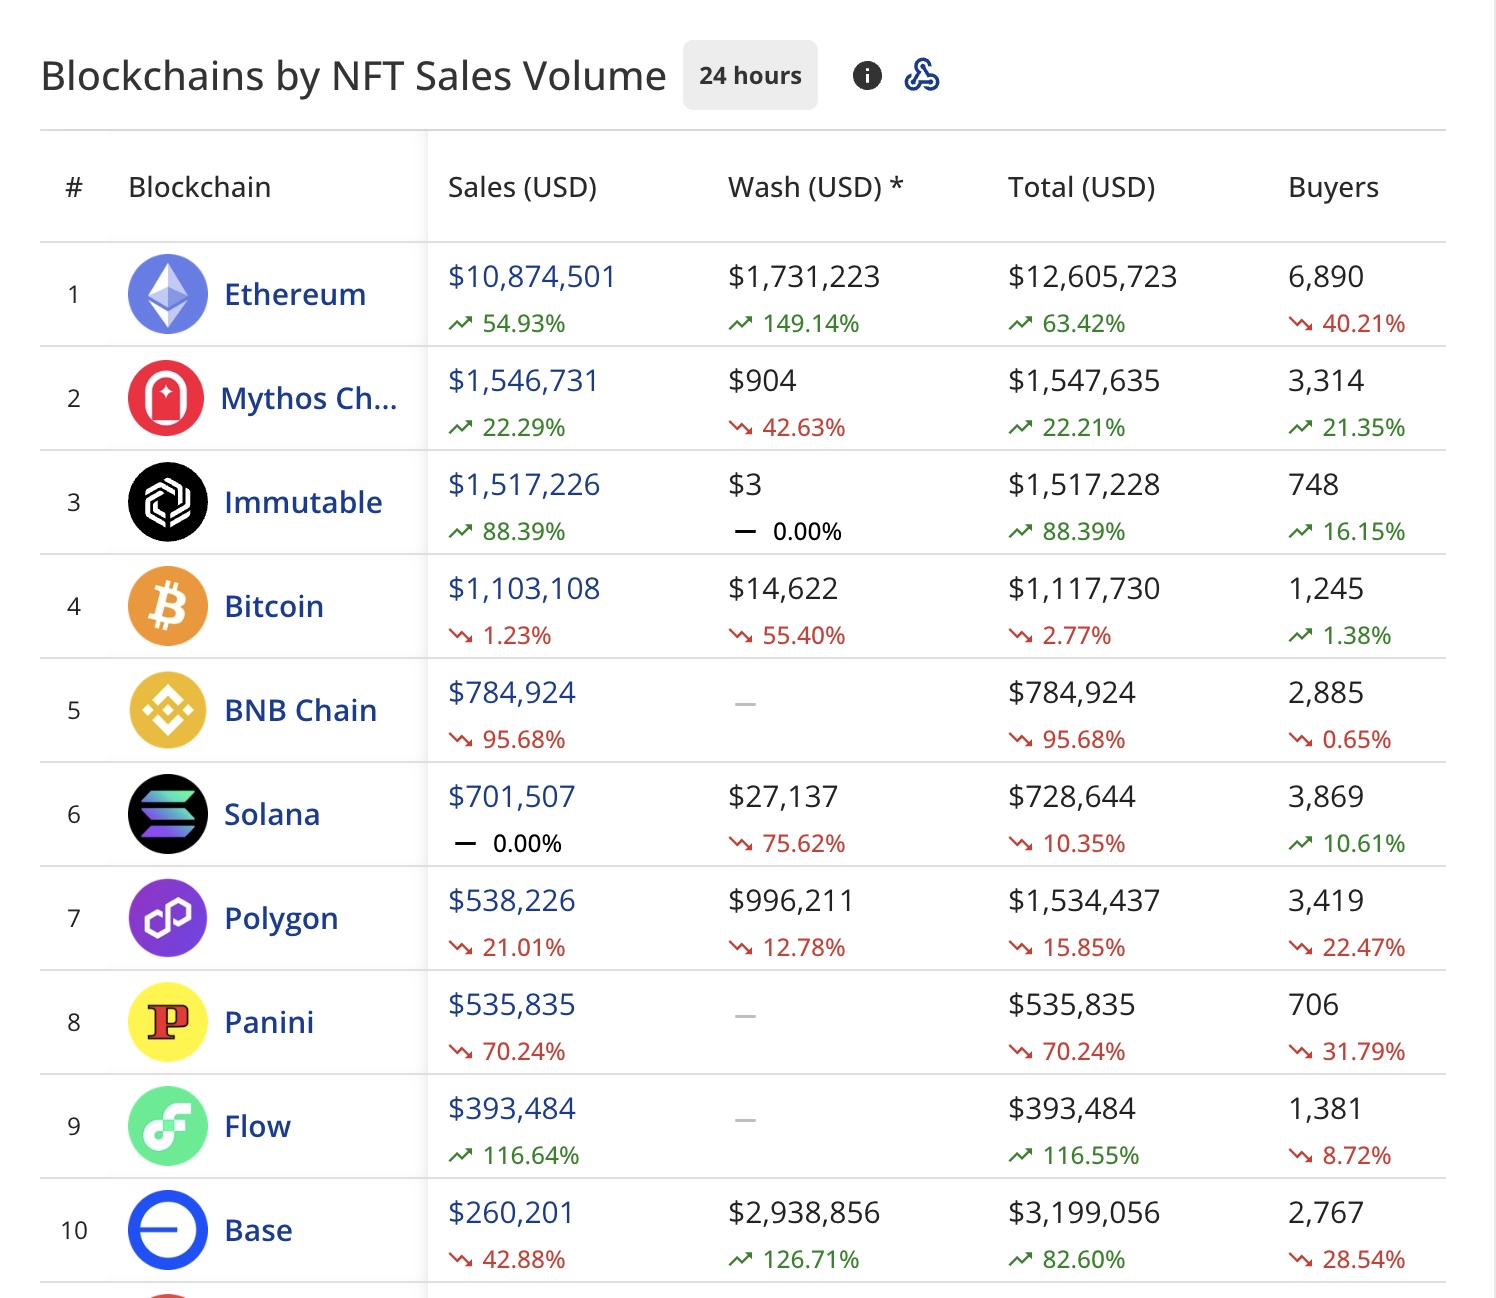Click Solana sales value $701,507
The height and width of the screenshot is (1298, 1496).
point(512,796)
